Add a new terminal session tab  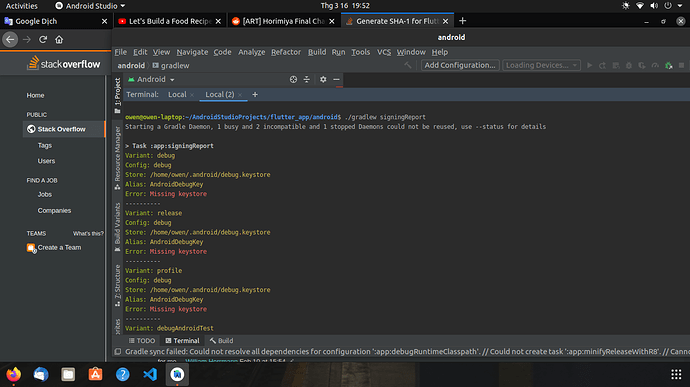(255, 94)
